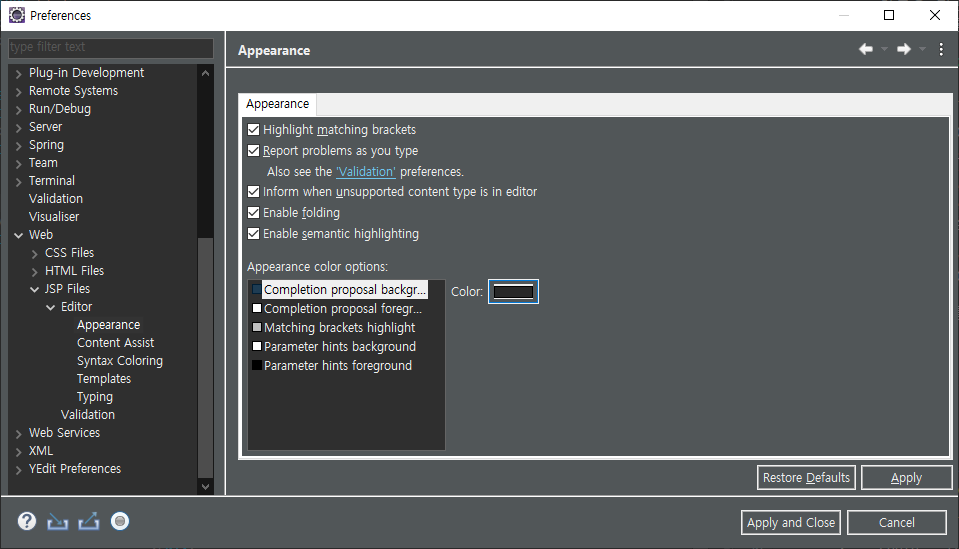Screen dimensions: 959x549
Task: Select Validation under JSP Files
Action: 87,415
